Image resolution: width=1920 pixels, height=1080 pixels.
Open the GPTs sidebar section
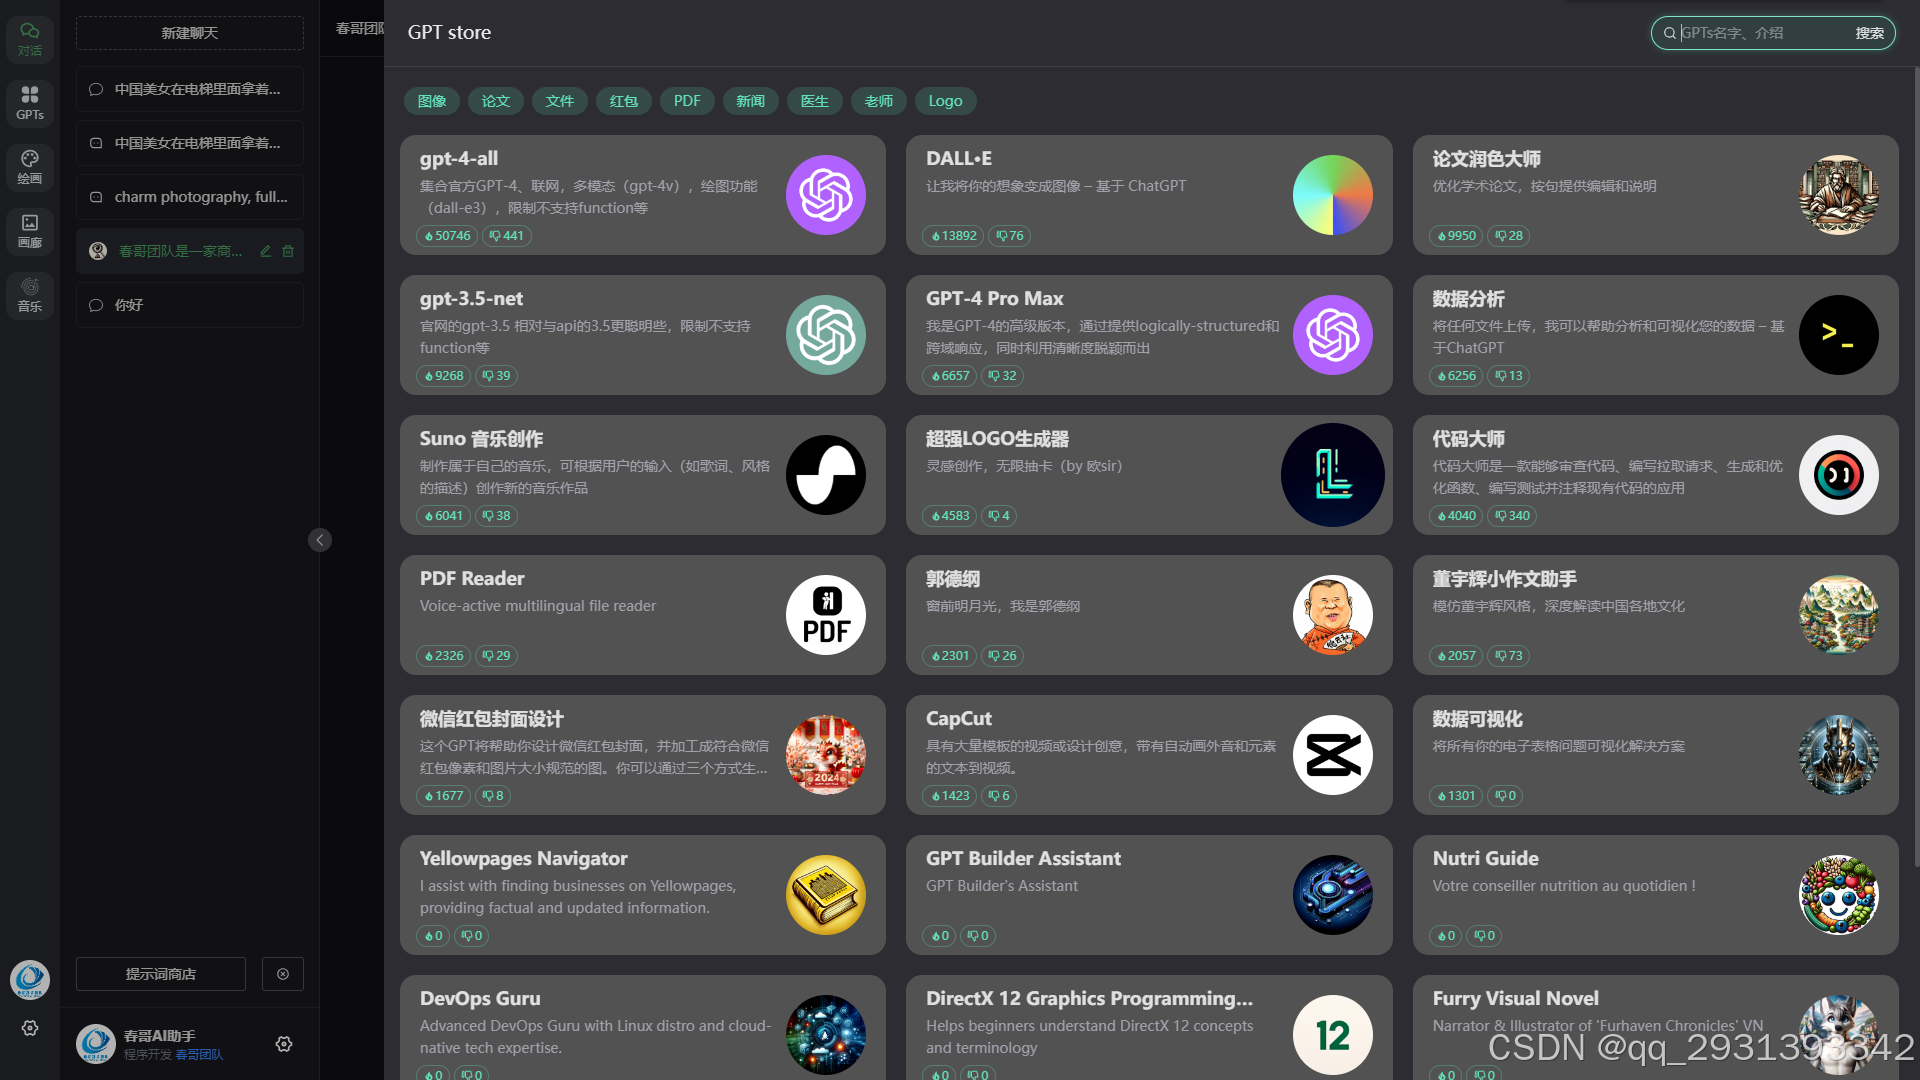click(x=30, y=102)
